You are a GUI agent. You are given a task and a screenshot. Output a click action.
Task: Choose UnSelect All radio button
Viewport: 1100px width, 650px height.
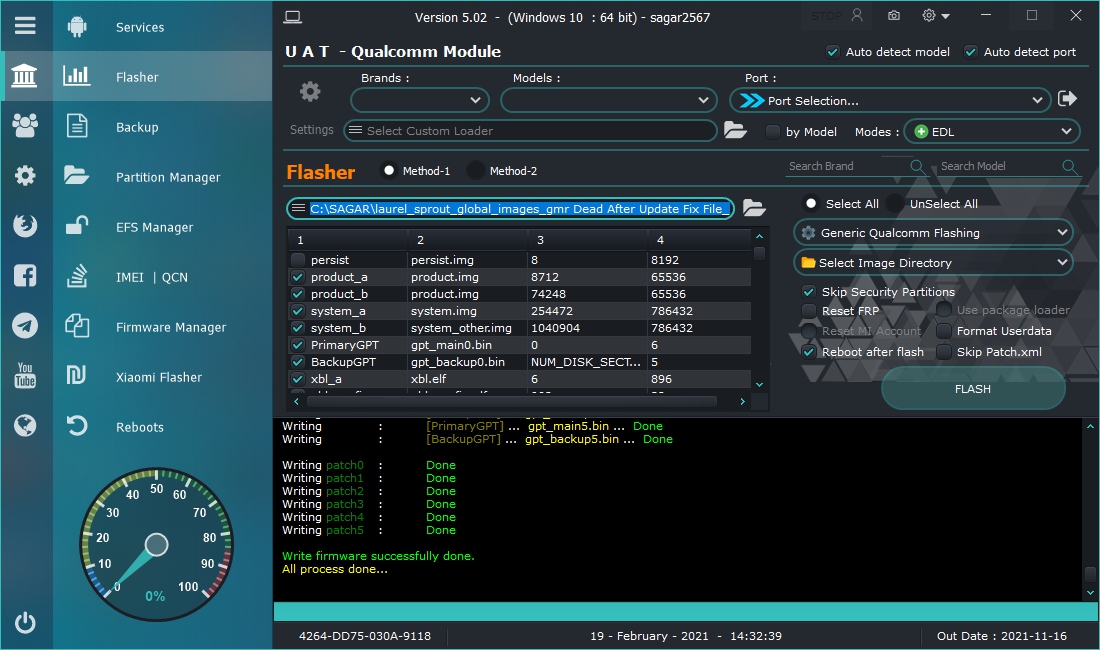(x=895, y=203)
